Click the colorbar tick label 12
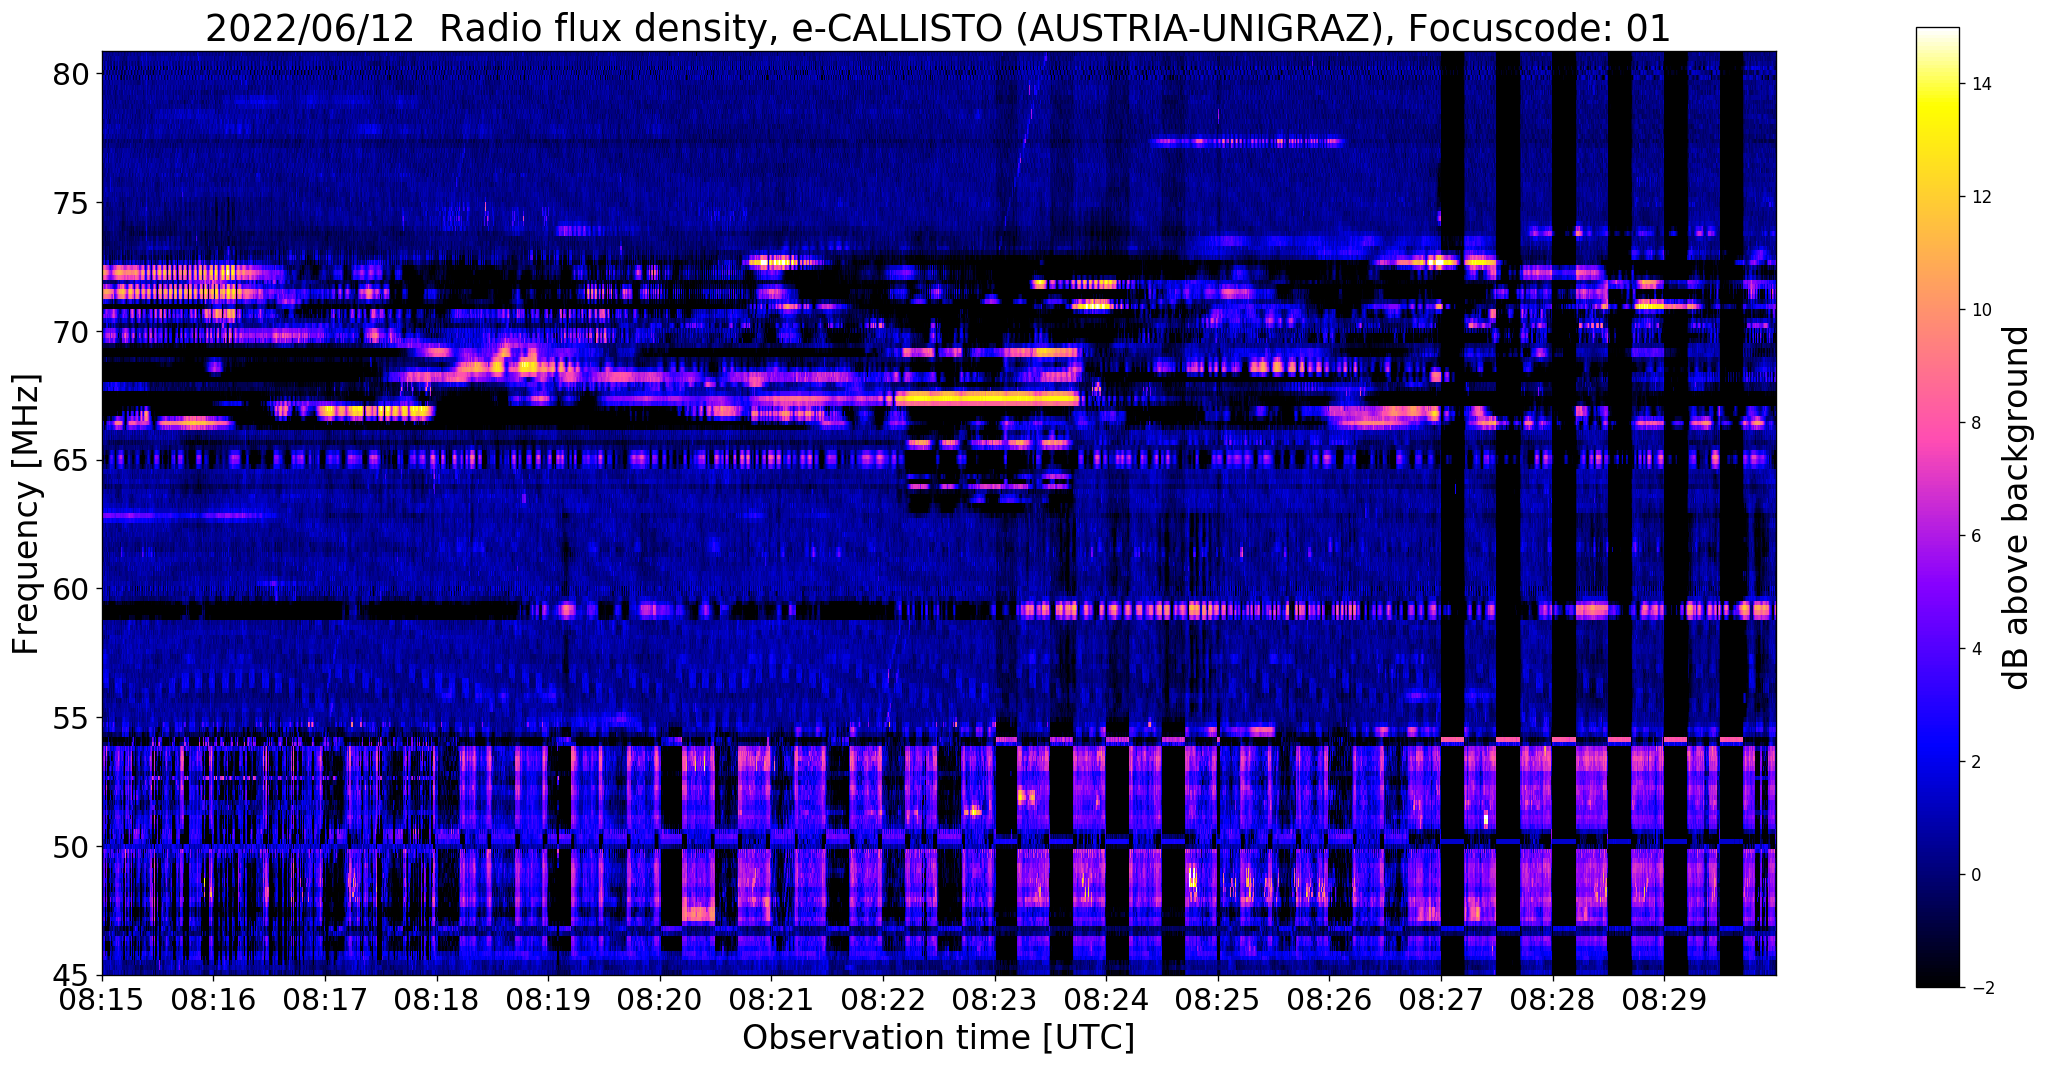The height and width of the screenshot is (1067, 2047). pos(1982,197)
